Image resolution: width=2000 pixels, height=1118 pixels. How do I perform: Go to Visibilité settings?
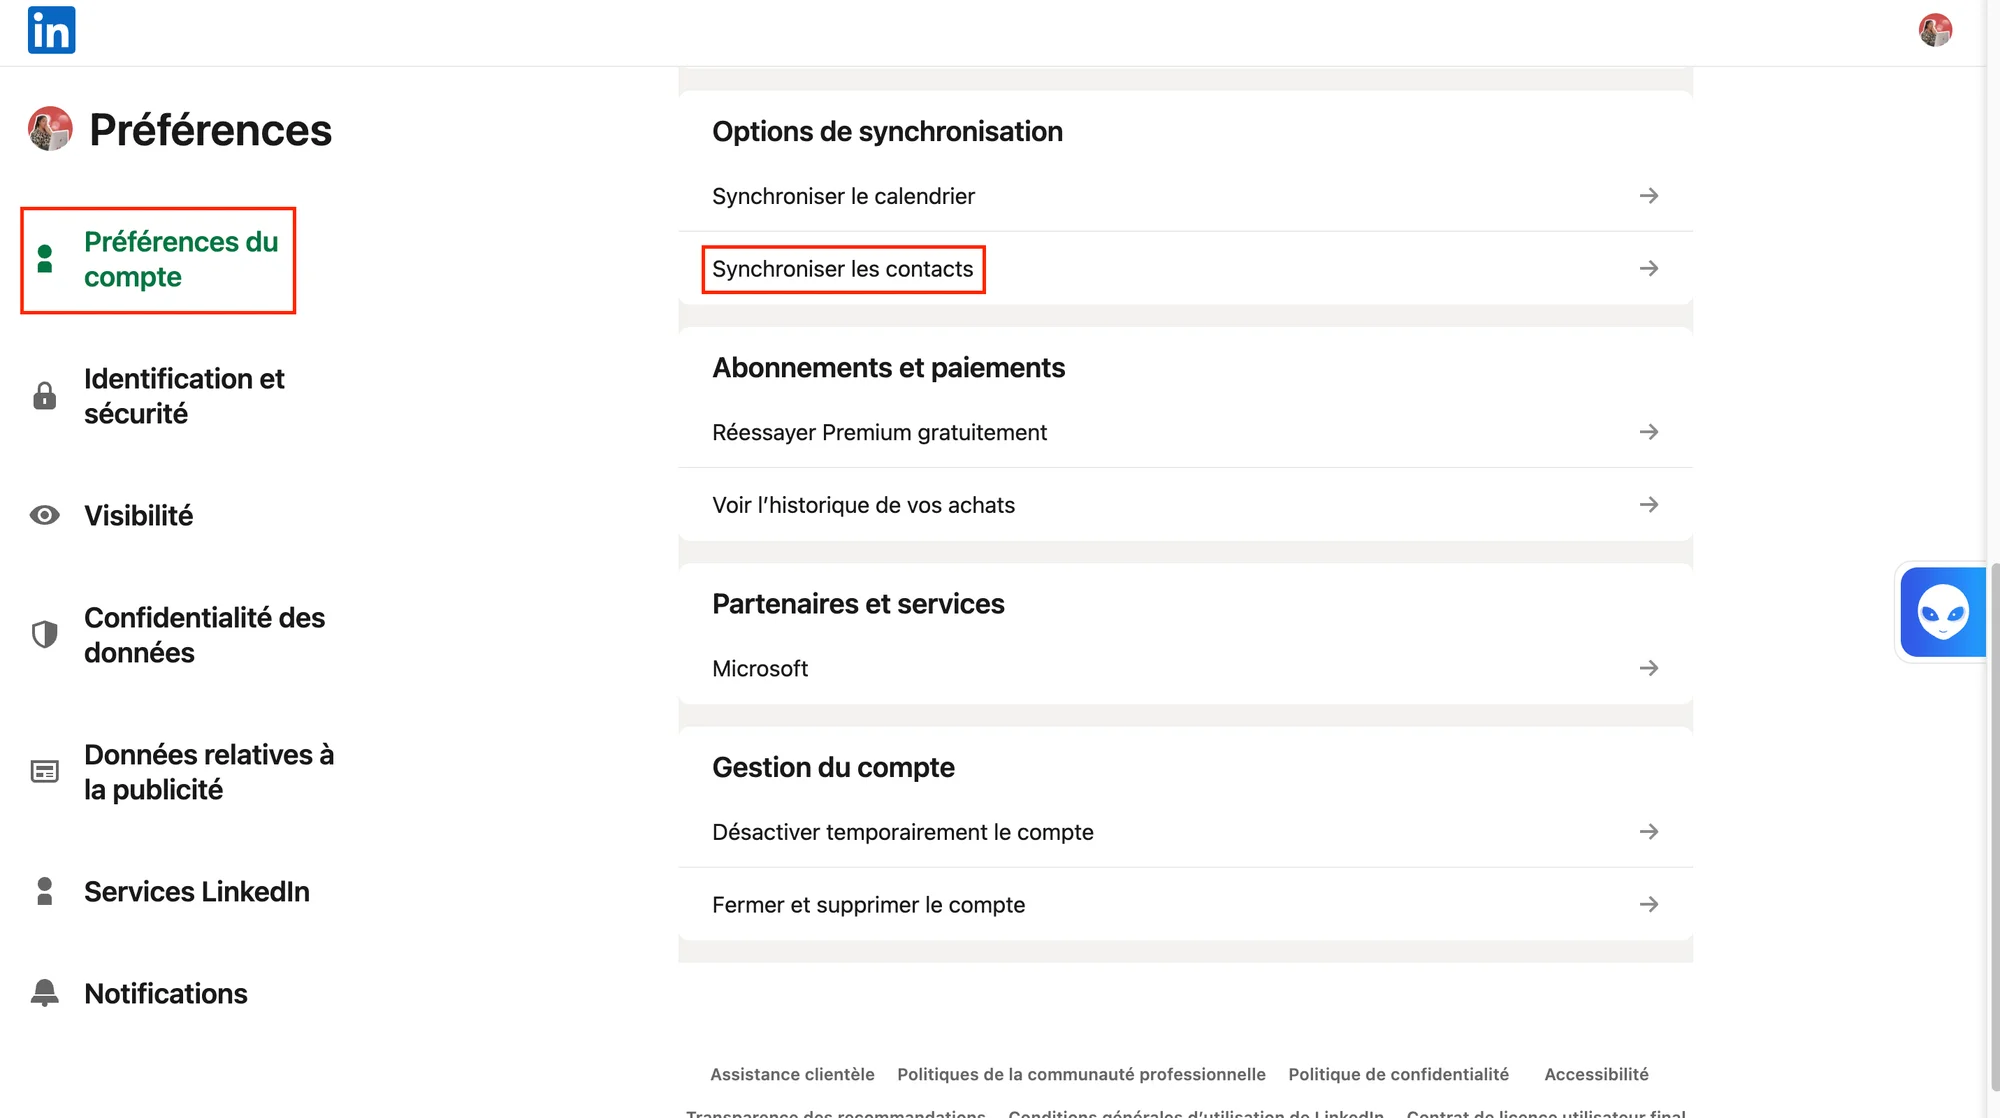click(138, 515)
